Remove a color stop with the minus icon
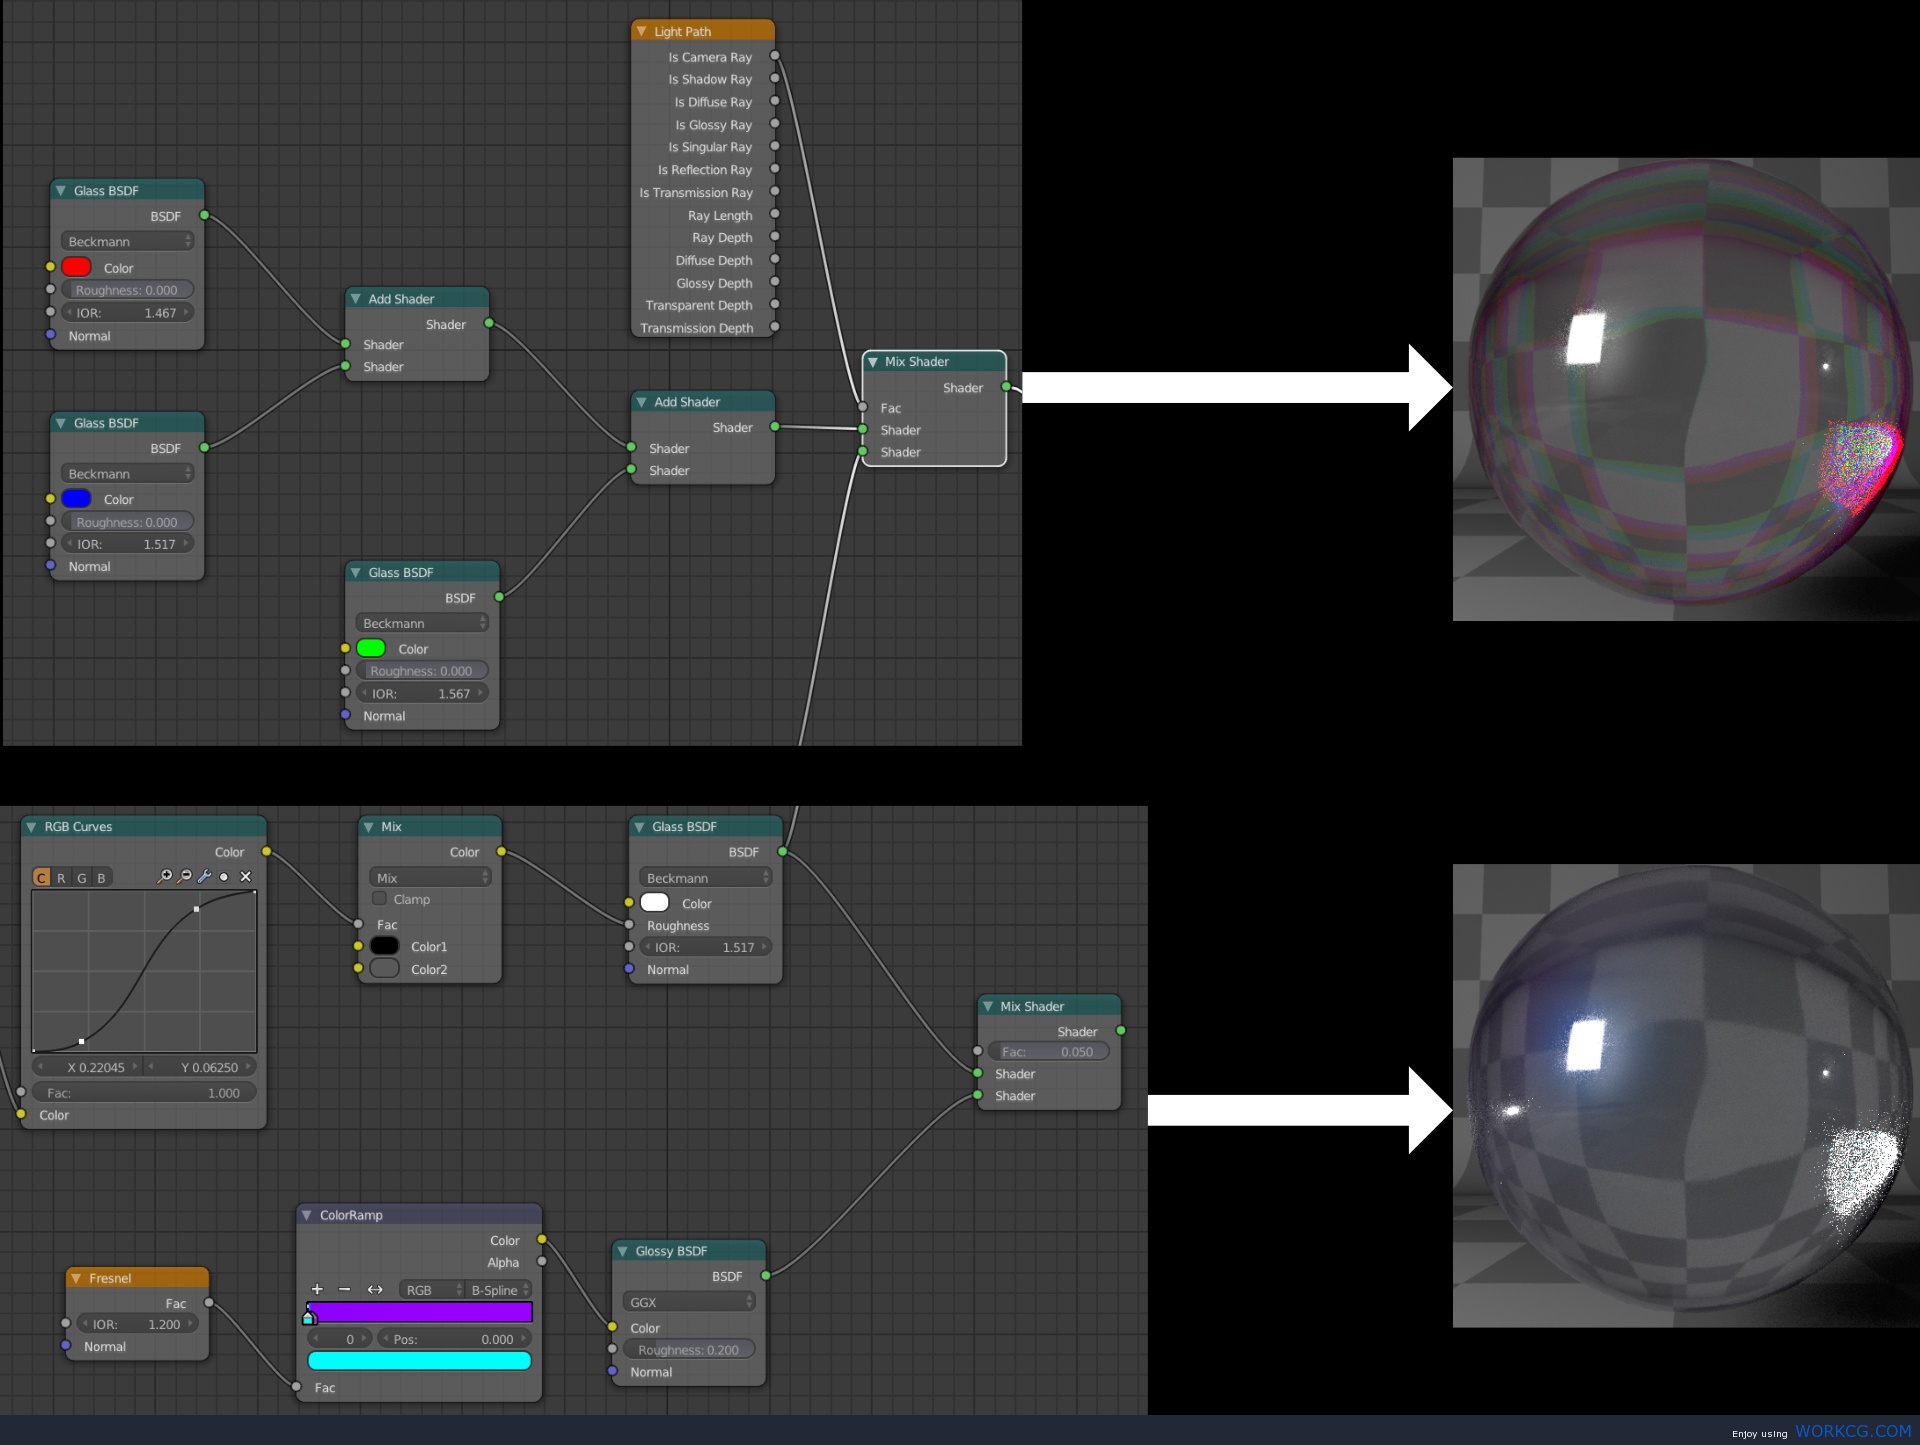This screenshot has height=1445, width=1920. [345, 1290]
